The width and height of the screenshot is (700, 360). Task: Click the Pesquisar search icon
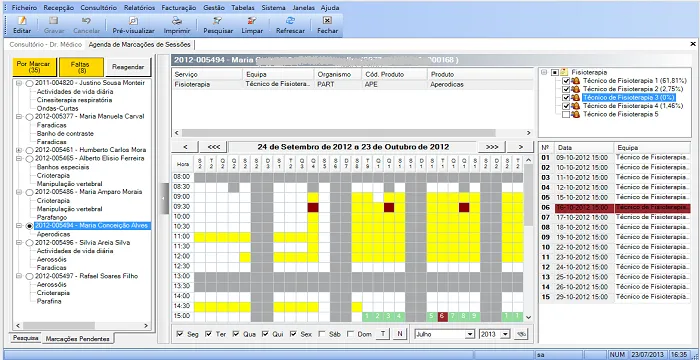218,21
